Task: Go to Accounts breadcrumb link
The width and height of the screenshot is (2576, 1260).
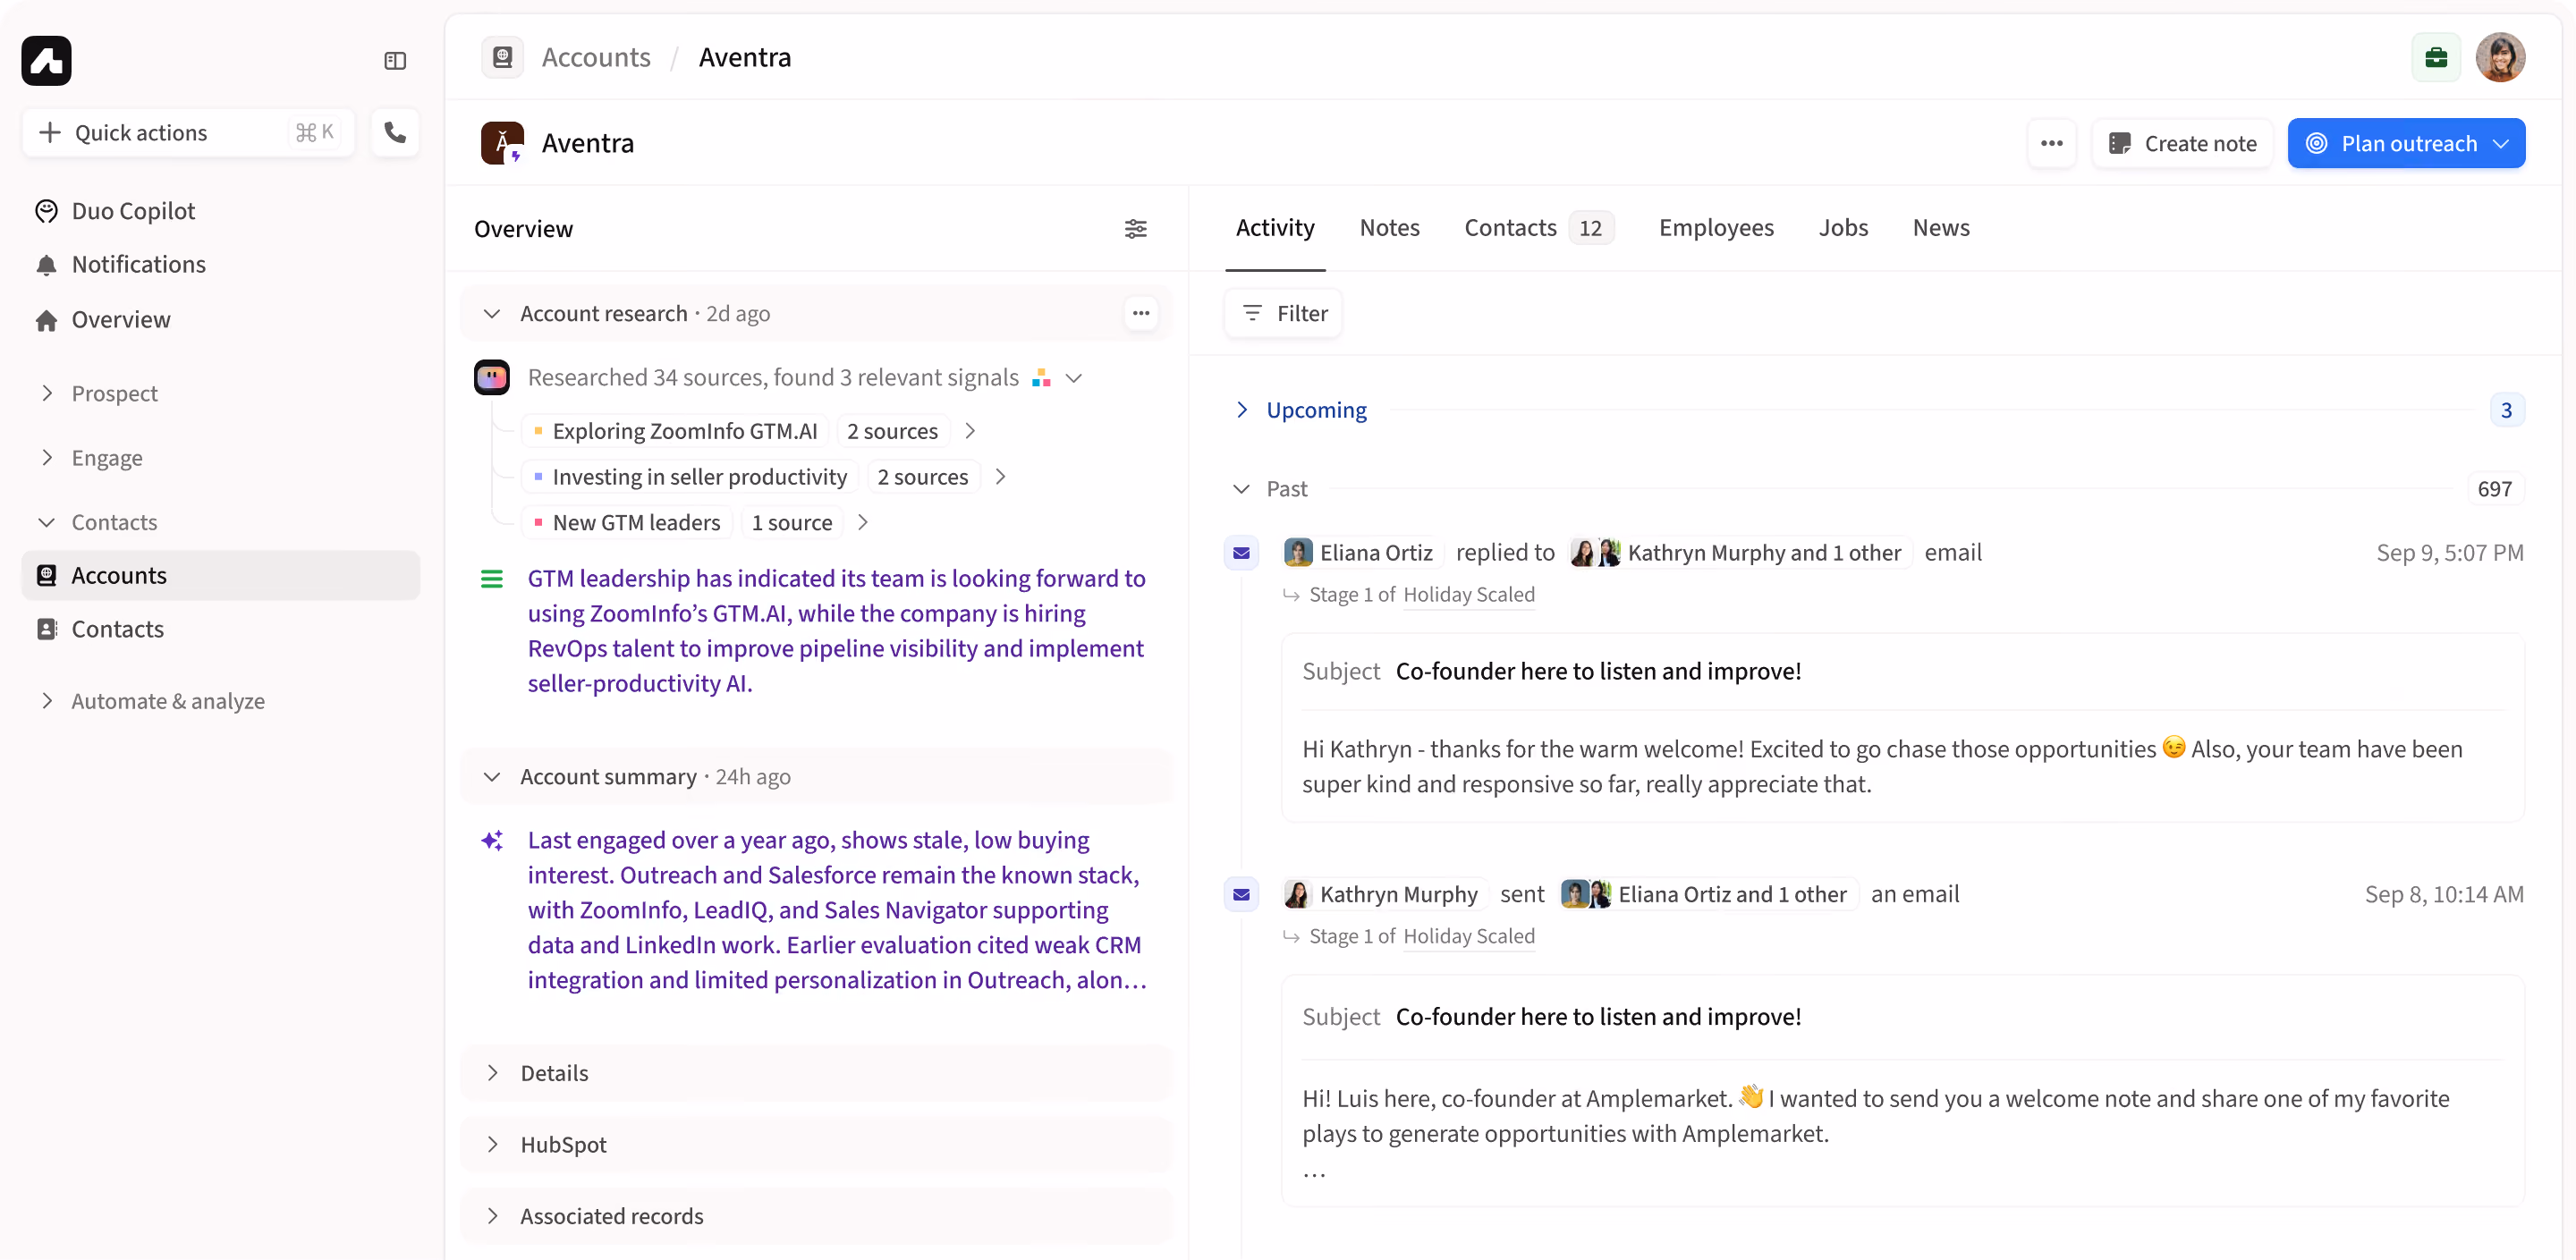Action: point(596,57)
